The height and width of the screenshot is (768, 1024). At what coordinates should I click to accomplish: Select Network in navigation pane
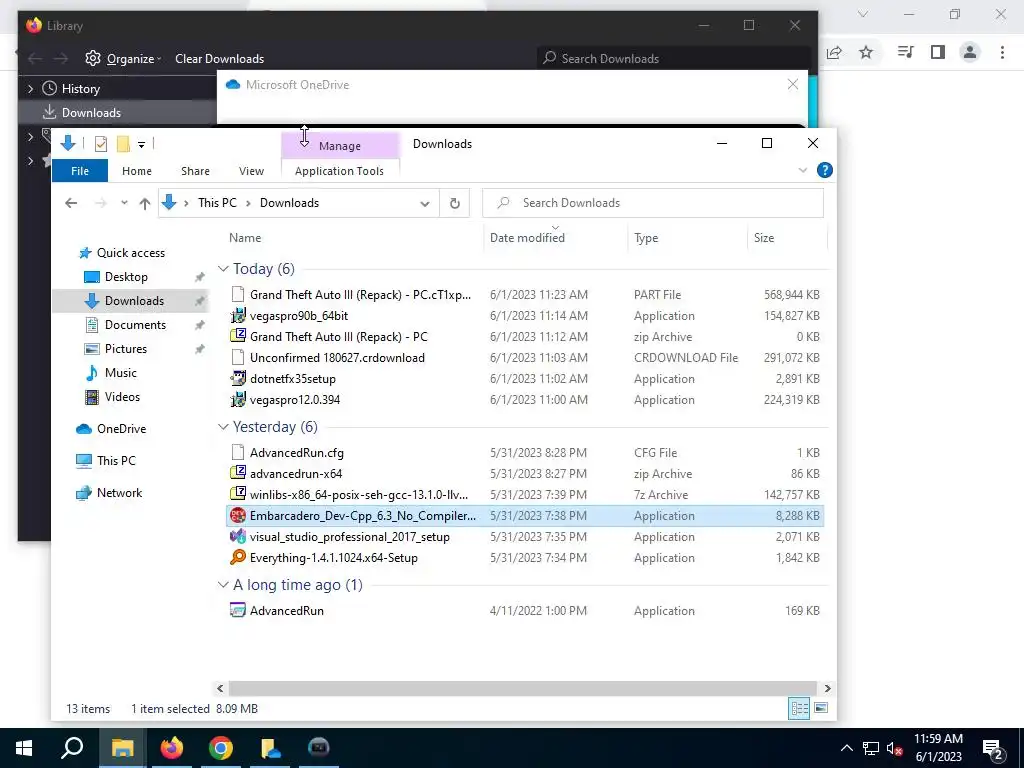pos(120,493)
